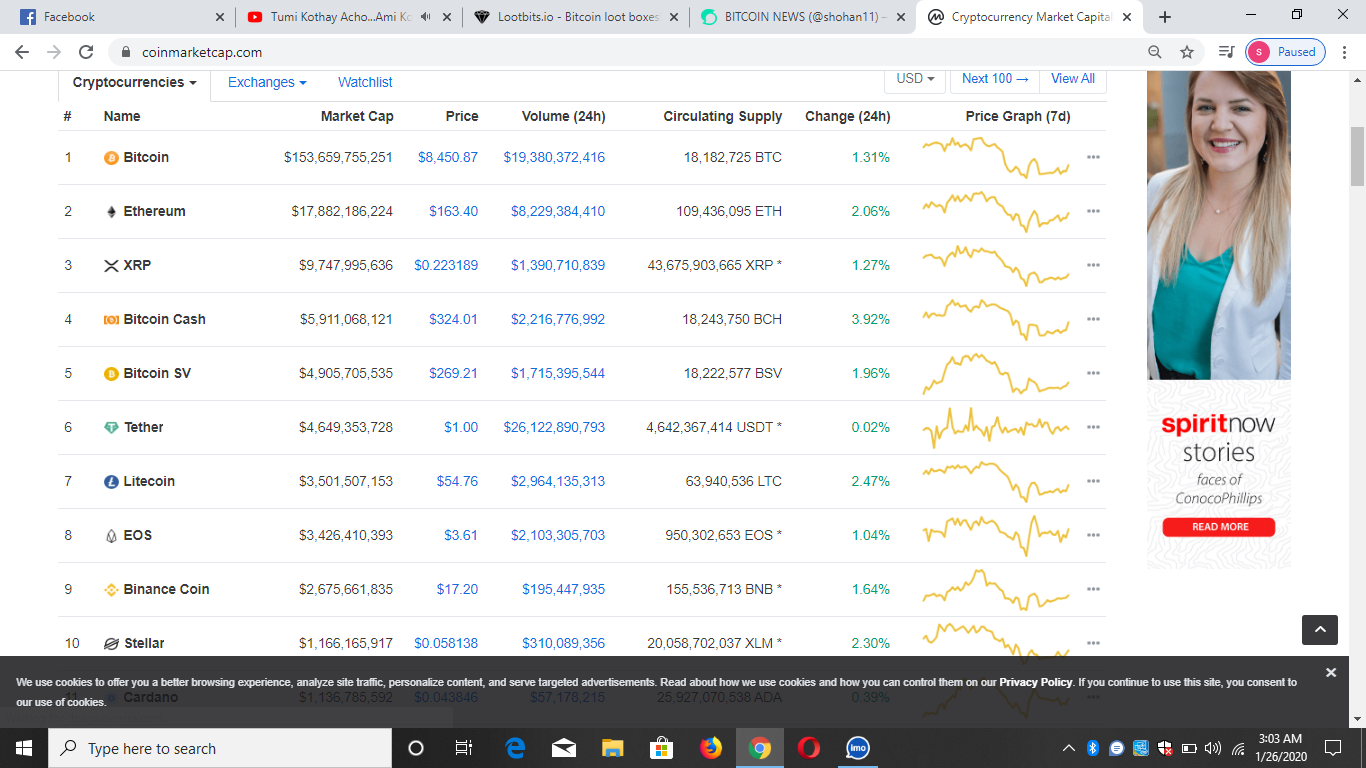The image size is (1366, 768).
Task: Click the scroll-to-top arrow button
Action: coord(1320,630)
